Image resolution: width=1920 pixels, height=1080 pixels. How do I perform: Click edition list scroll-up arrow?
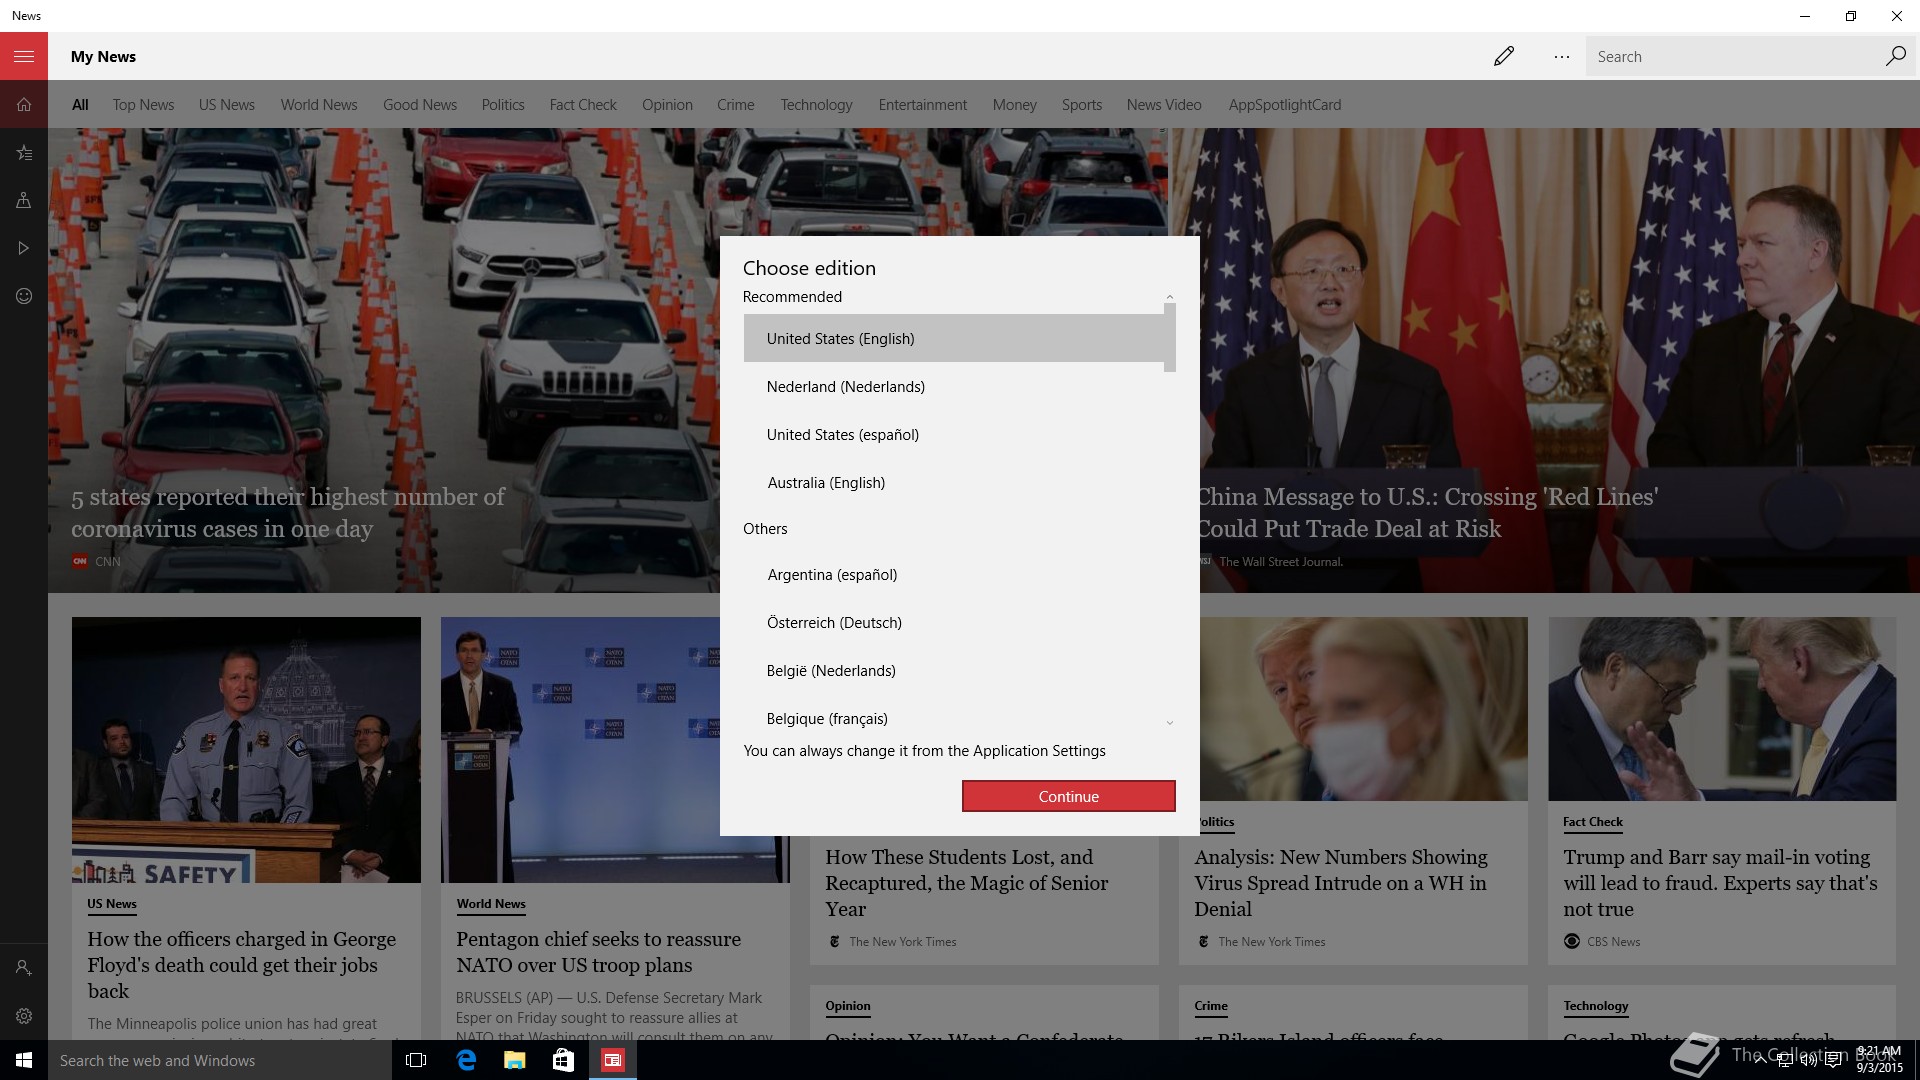pyautogui.click(x=1169, y=297)
